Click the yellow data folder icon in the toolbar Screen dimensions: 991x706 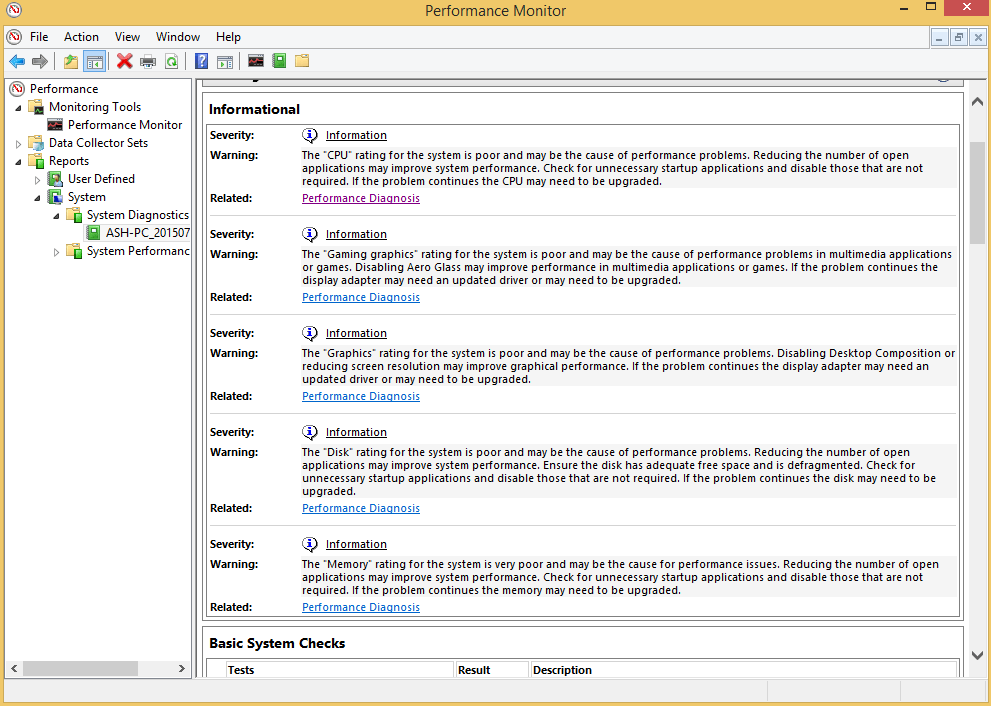pos(302,62)
